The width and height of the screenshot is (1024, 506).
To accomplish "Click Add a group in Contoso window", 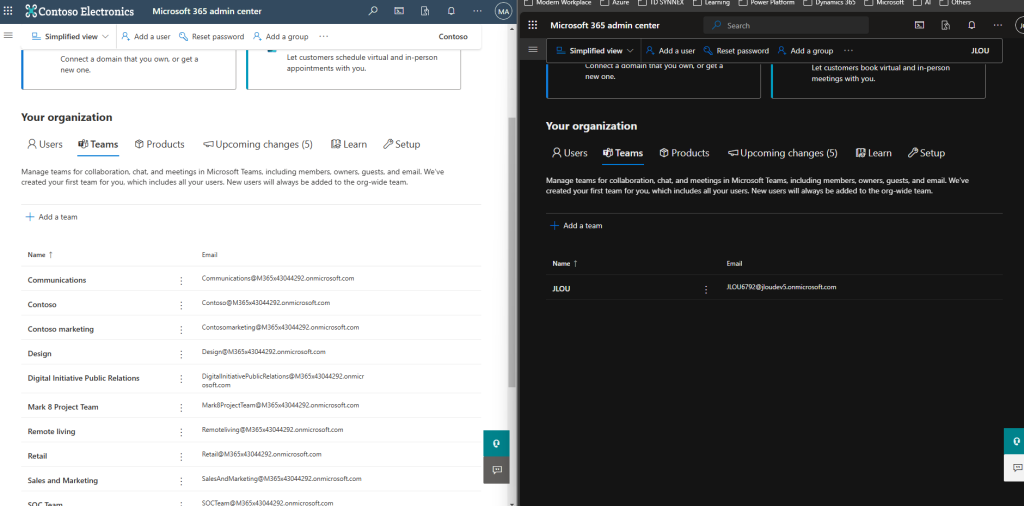I will click(281, 37).
